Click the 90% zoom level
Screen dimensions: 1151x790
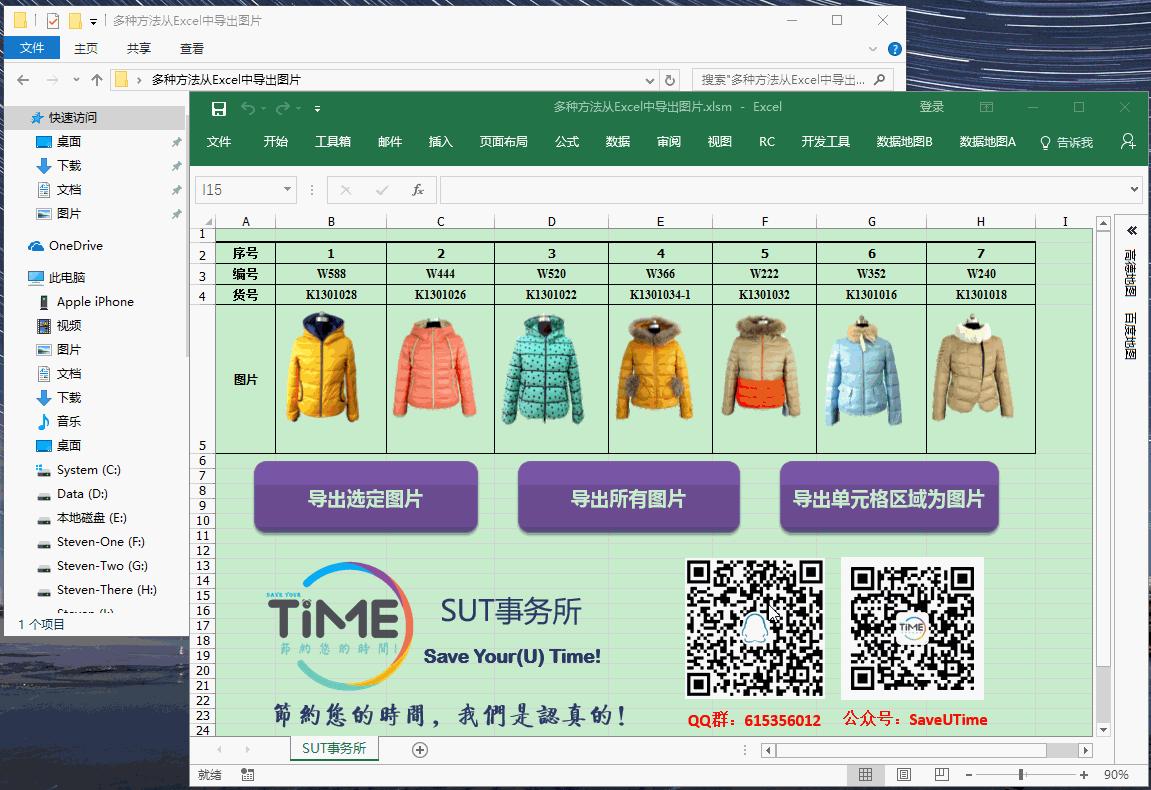(1116, 775)
